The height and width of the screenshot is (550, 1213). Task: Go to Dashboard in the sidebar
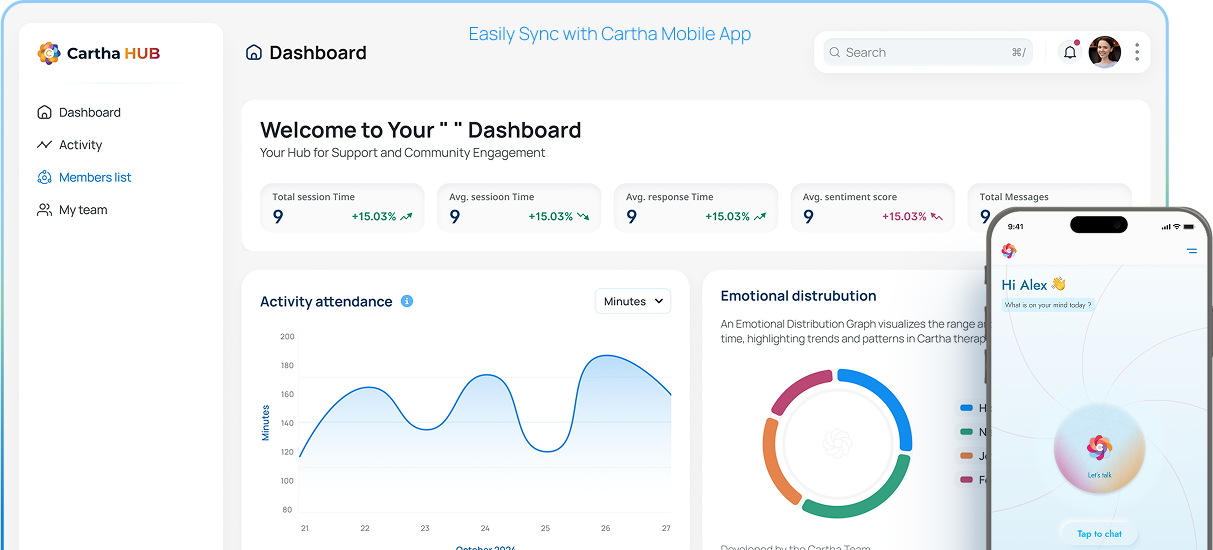pos(89,112)
